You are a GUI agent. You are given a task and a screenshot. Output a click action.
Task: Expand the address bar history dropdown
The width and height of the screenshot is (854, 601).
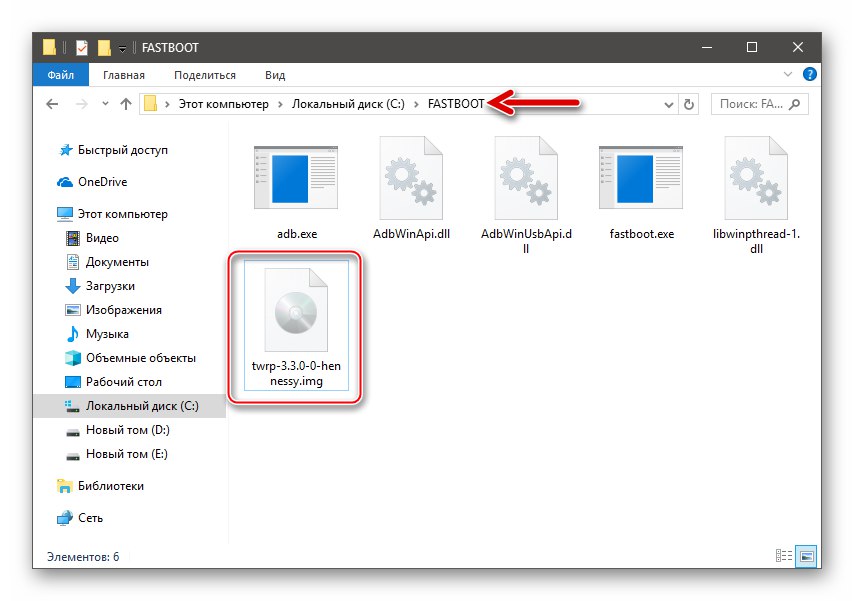pos(669,105)
